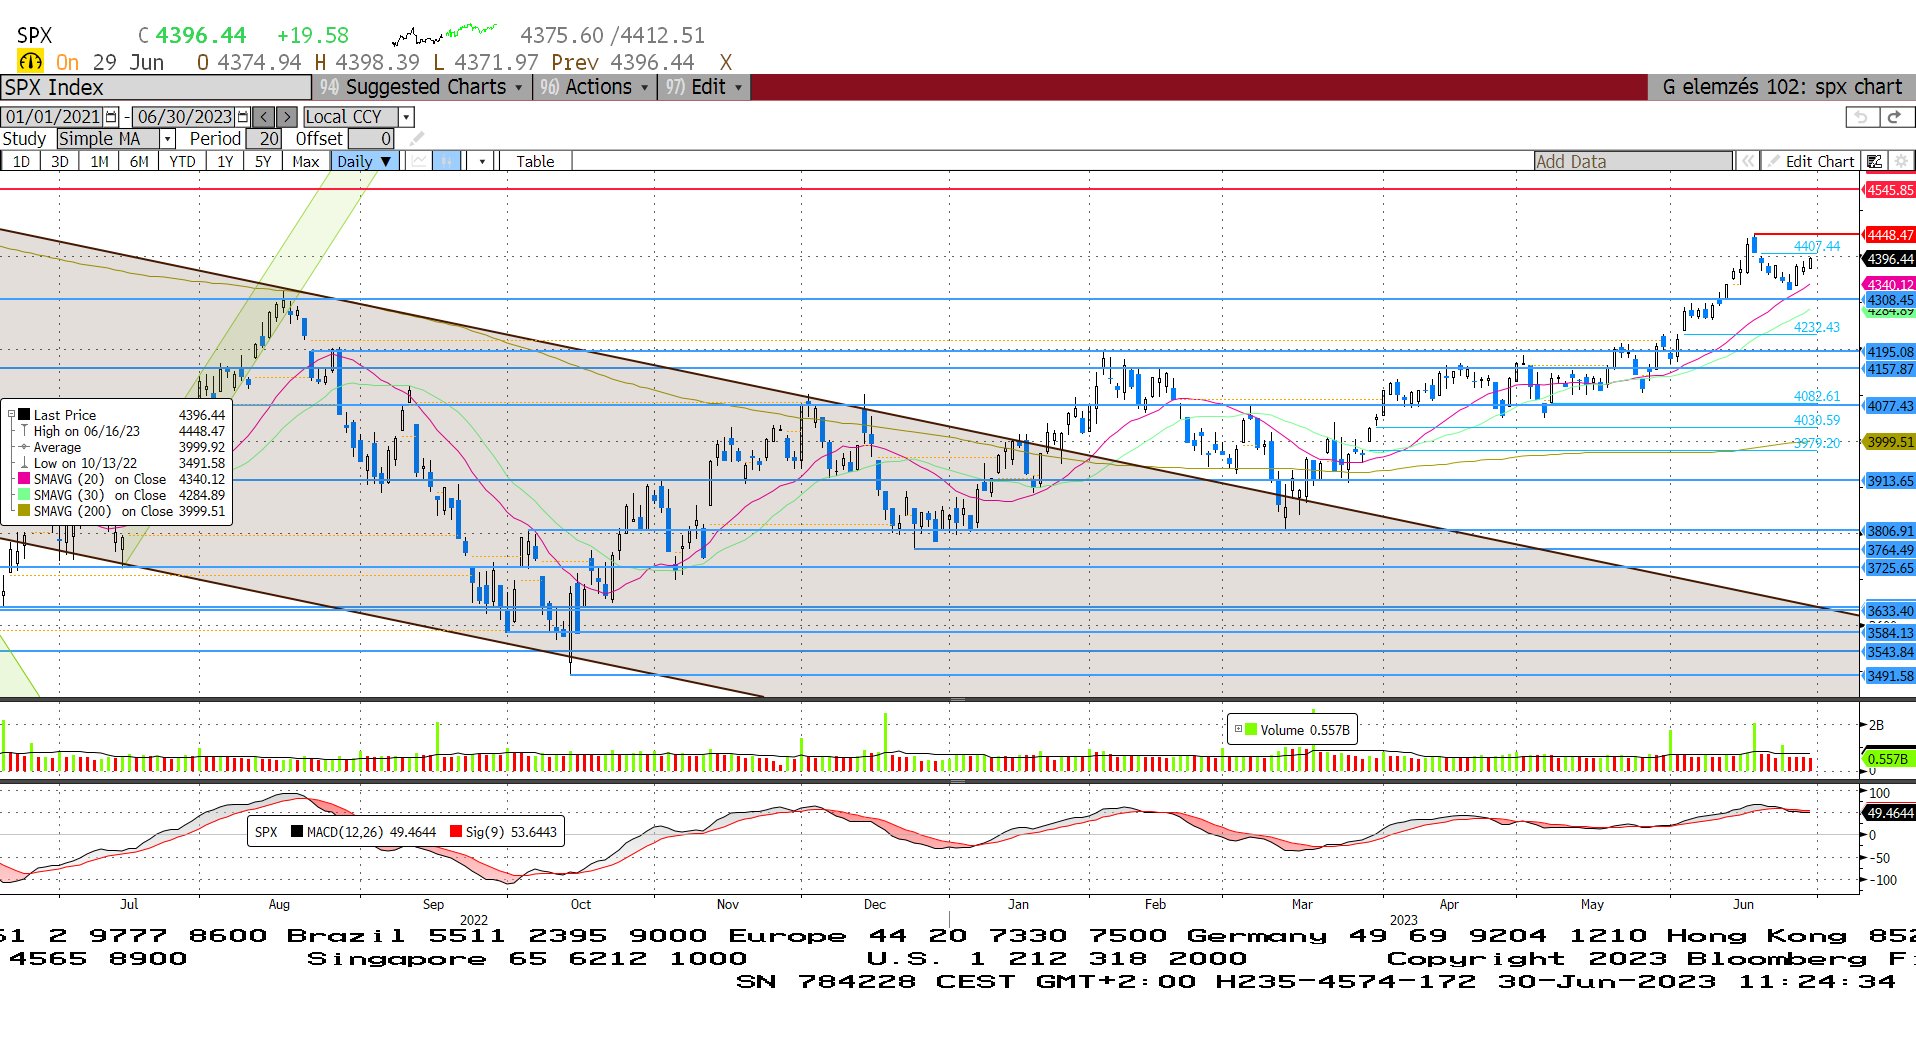Screen dimensions: 1916x1037
Task: Click Low on 10/13/22 marker icon in legend
Action: (x=24, y=463)
